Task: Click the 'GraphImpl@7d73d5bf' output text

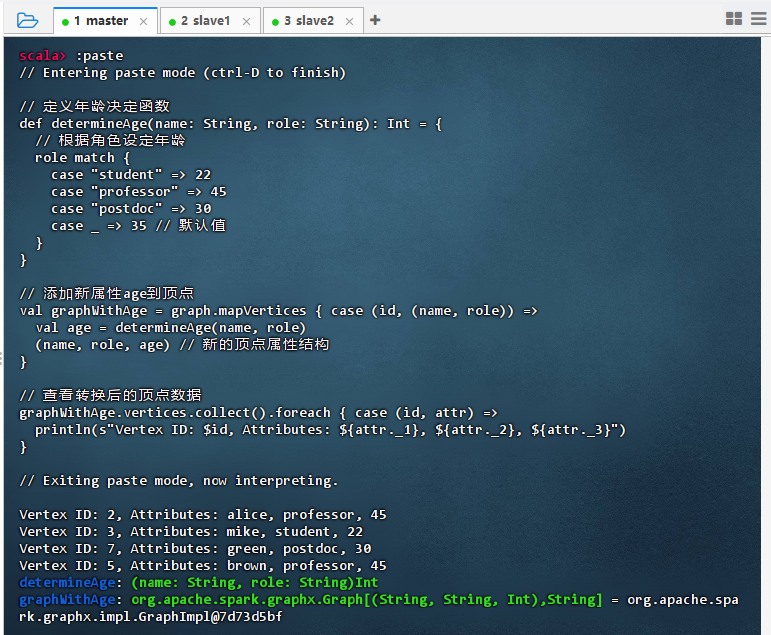Action: (x=210, y=617)
